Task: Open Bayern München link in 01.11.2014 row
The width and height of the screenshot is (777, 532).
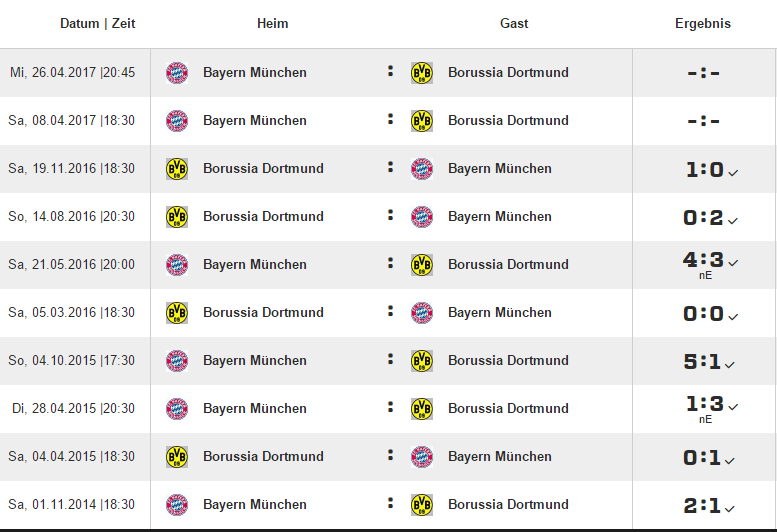Action: click(255, 504)
